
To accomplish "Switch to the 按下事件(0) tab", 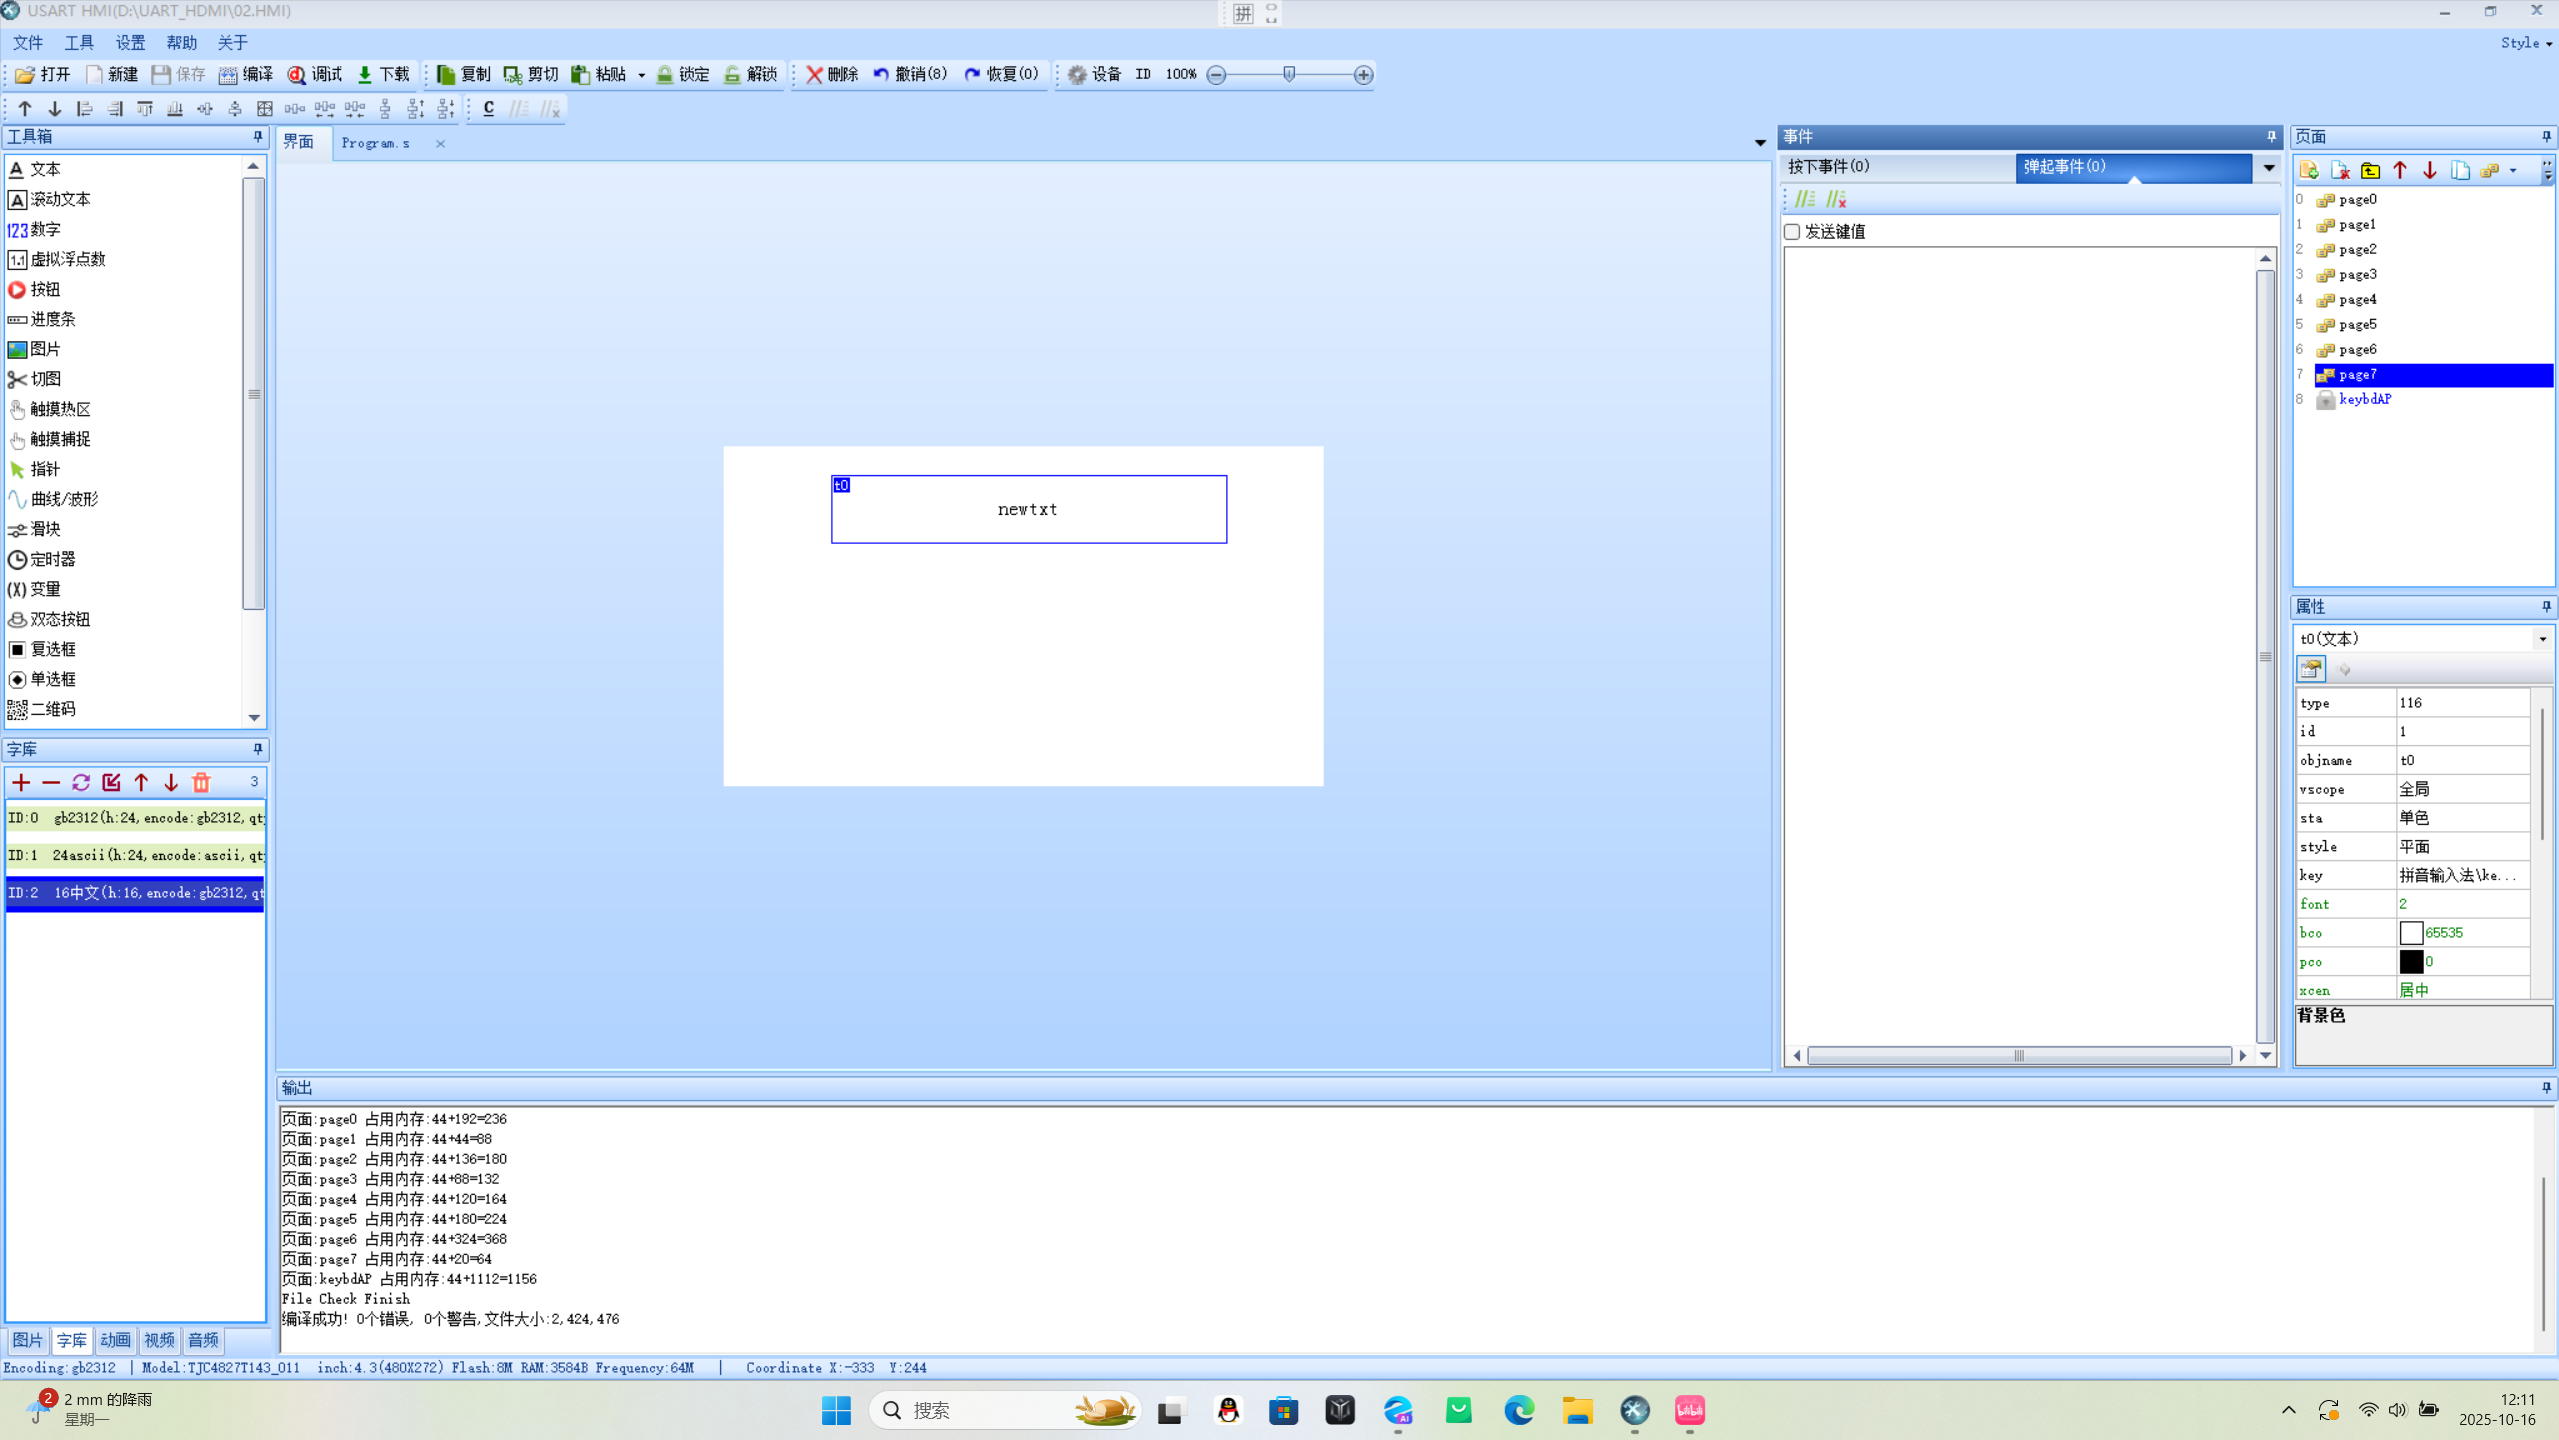I will (1828, 166).
